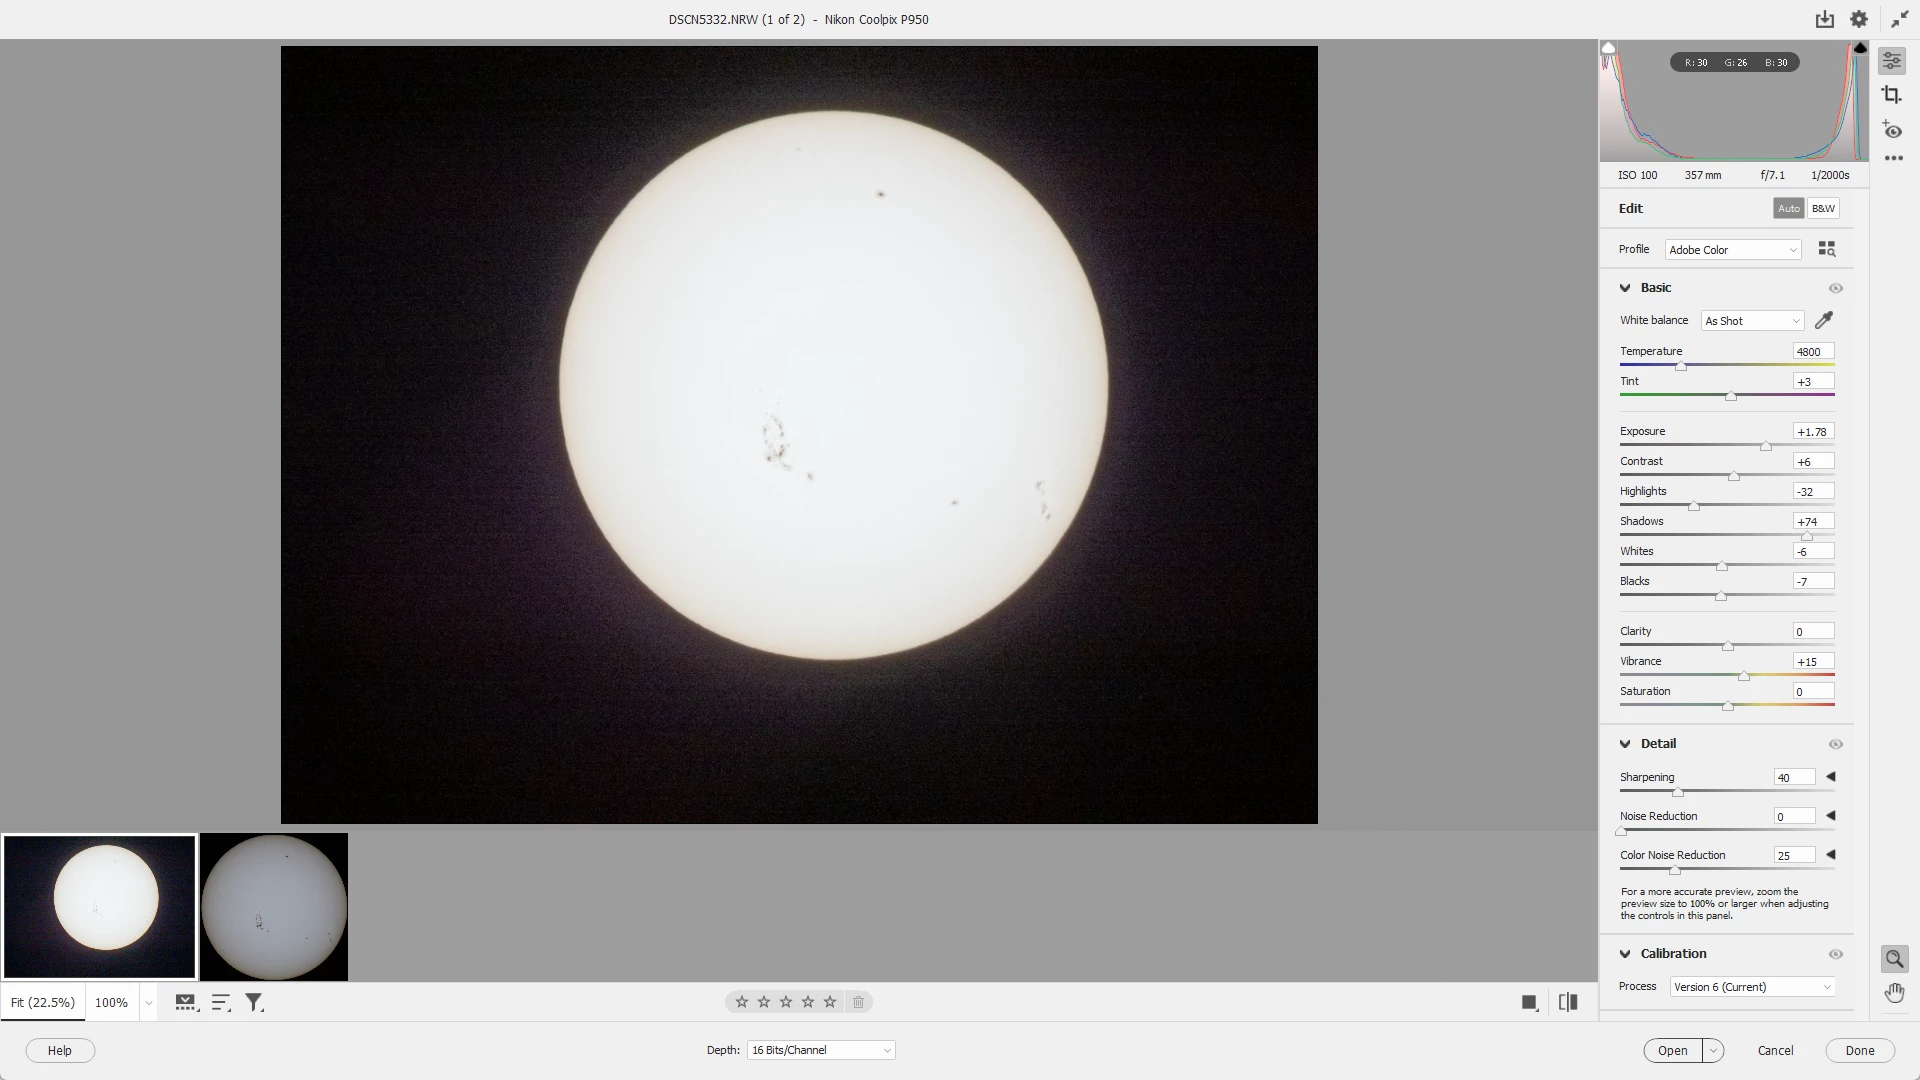Click the Red Eye removal tool icon
Image resolution: width=1920 pixels, height=1080 pixels.
(1891, 130)
